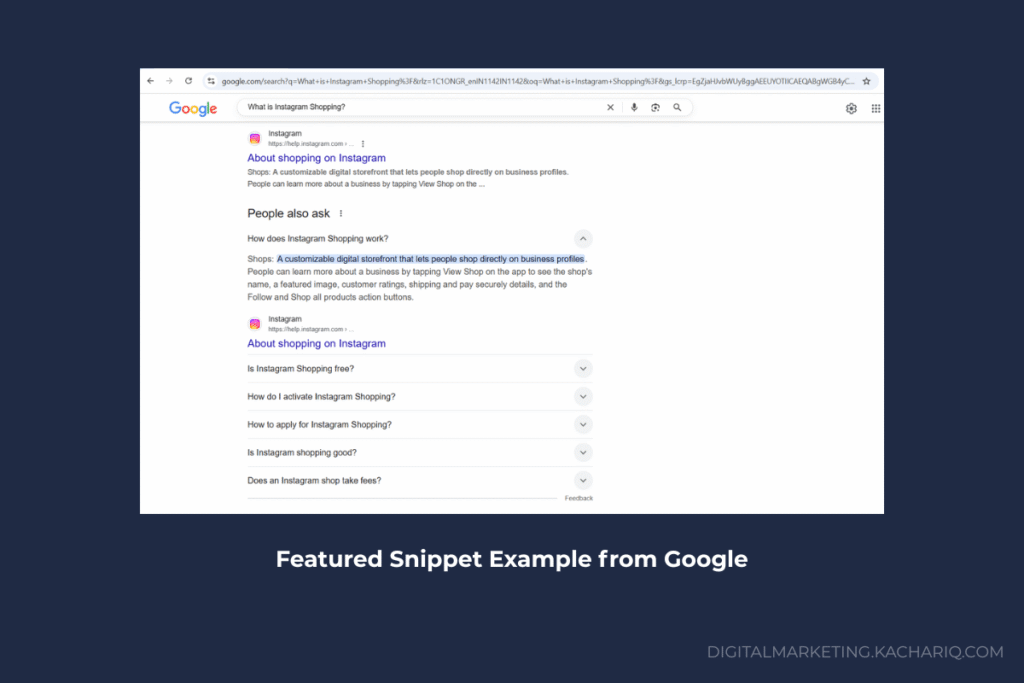
Task: Open the Google apps grid
Action: 875,108
